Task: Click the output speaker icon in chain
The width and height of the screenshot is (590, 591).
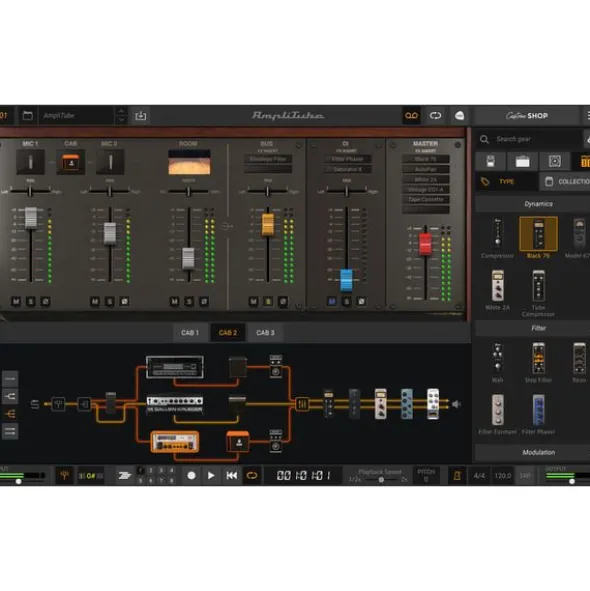Action: [x=457, y=404]
